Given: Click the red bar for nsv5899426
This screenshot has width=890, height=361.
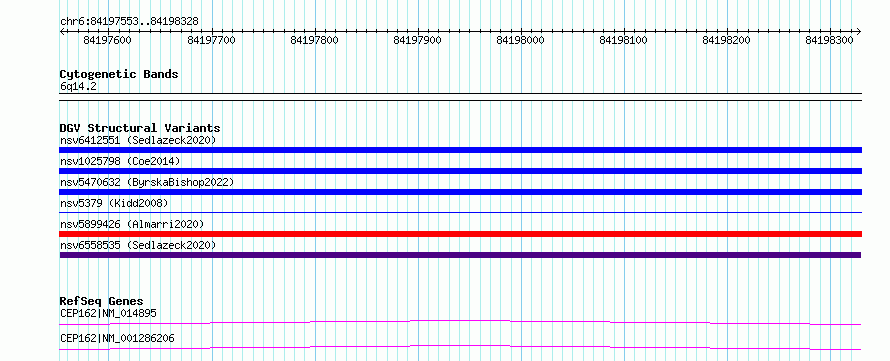Looking at the screenshot, I should (x=460, y=234).
